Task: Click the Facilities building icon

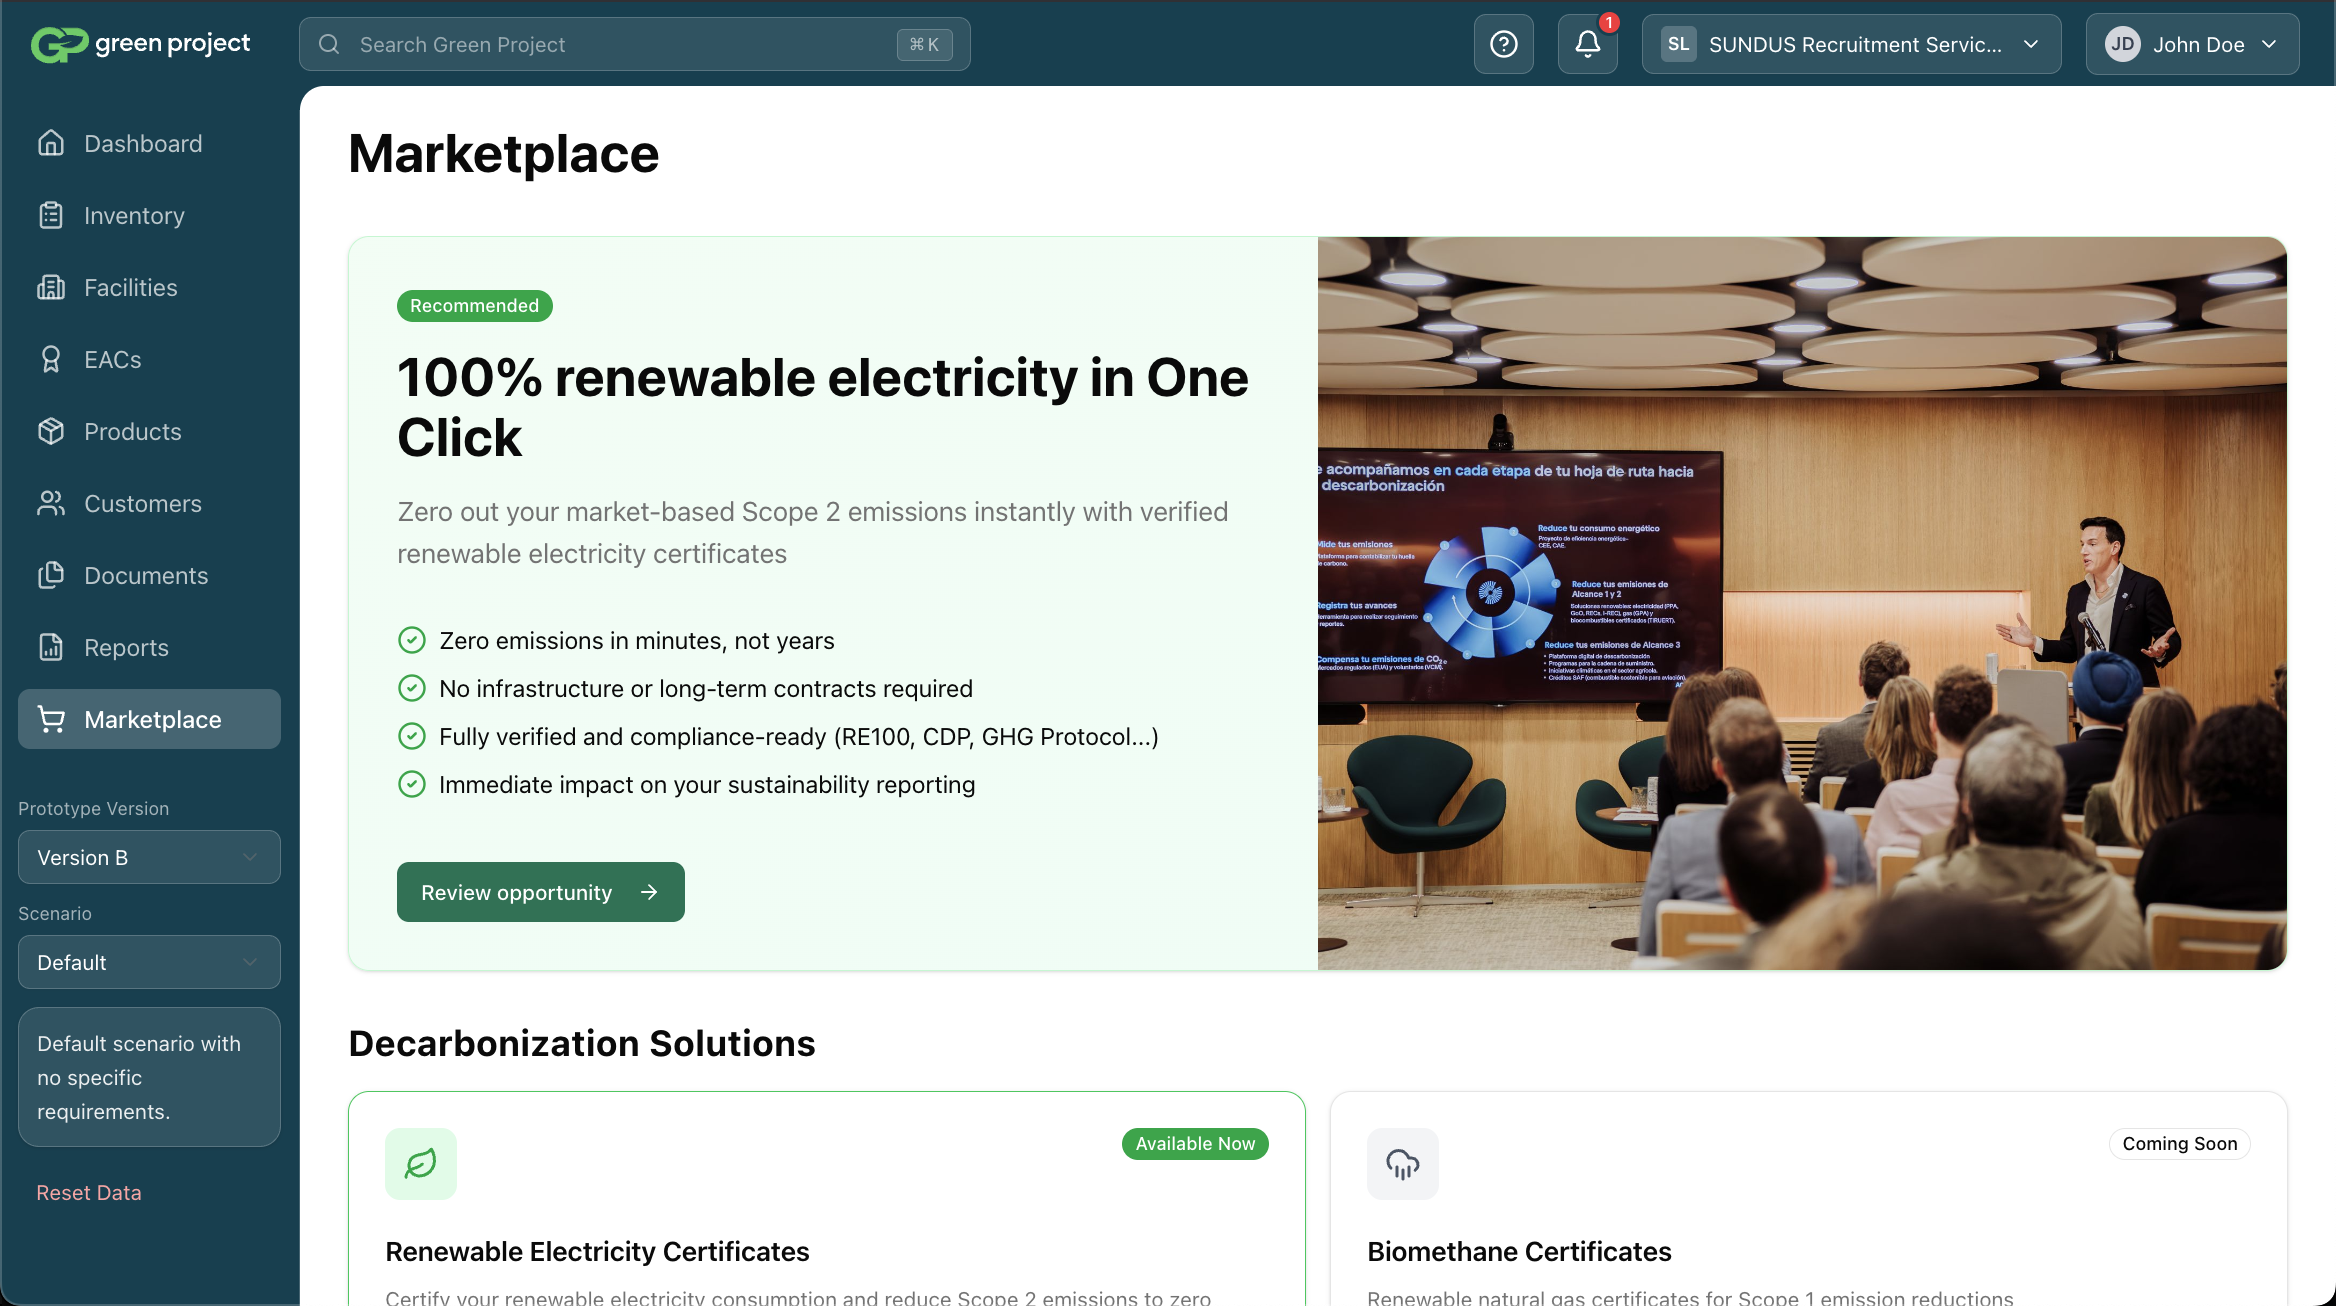Action: 51,287
